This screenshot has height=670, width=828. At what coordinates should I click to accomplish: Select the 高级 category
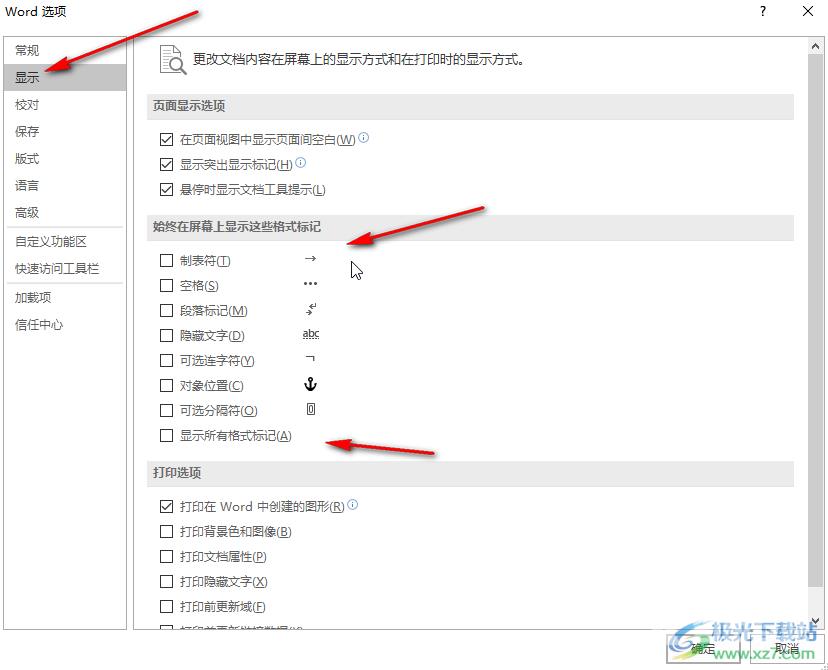tap(64, 212)
